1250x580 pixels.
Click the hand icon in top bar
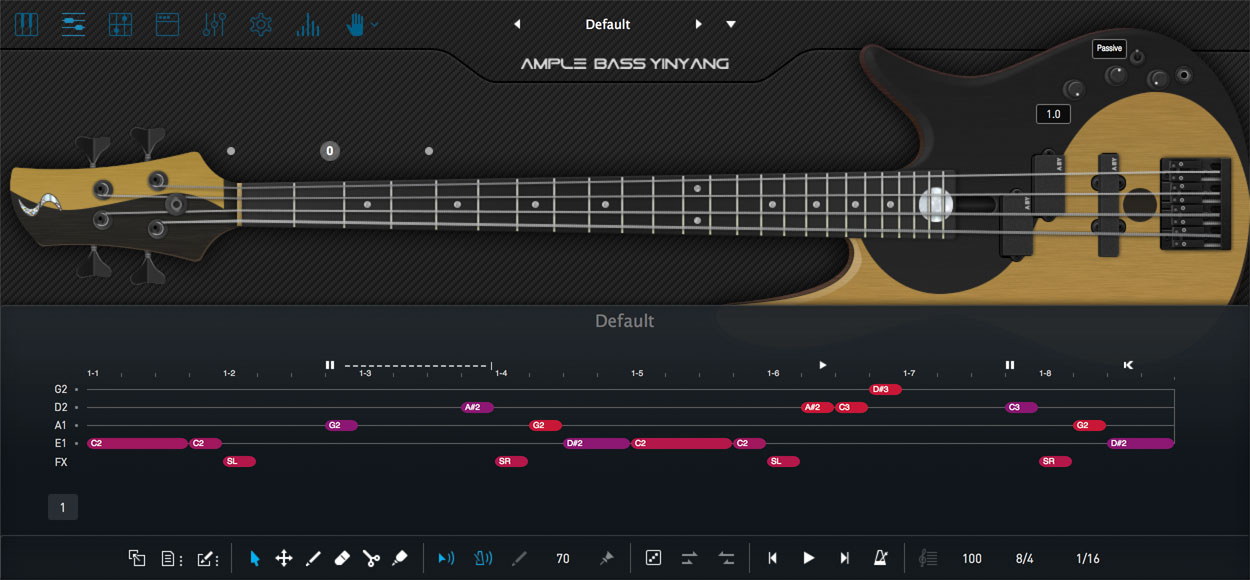tap(355, 25)
